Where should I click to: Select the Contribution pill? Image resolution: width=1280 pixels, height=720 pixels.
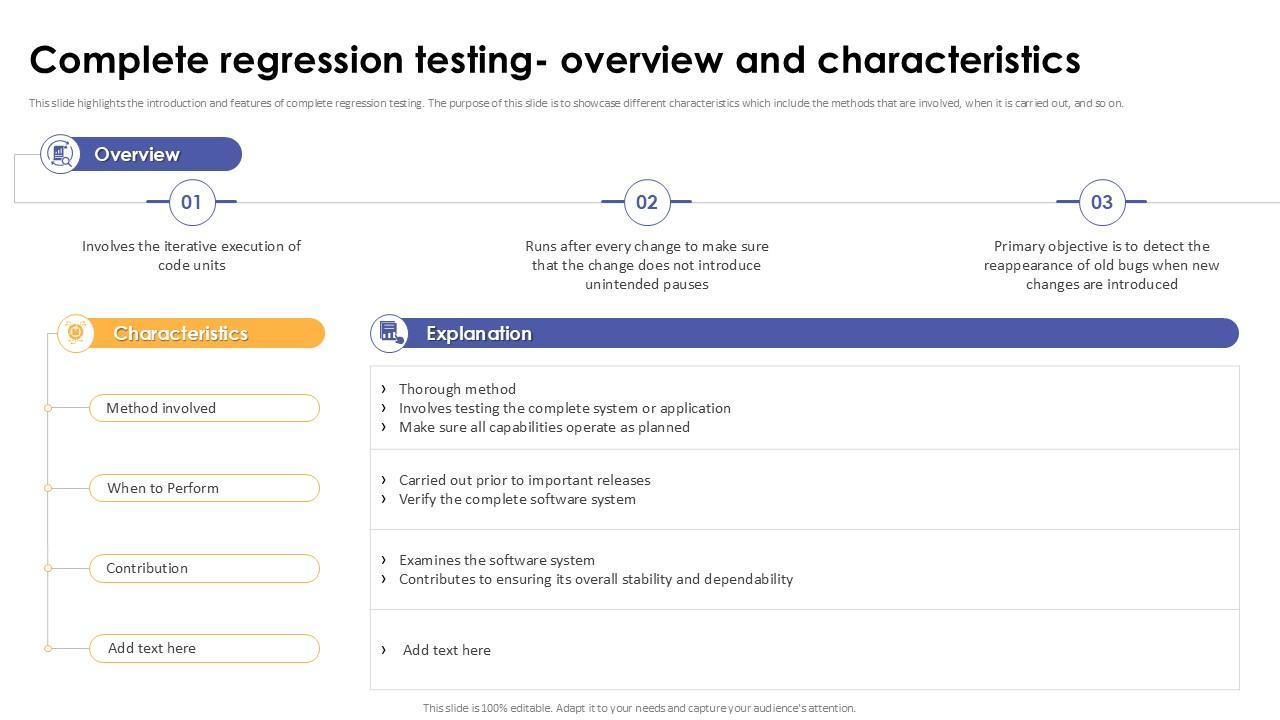click(x=204, y=568)
